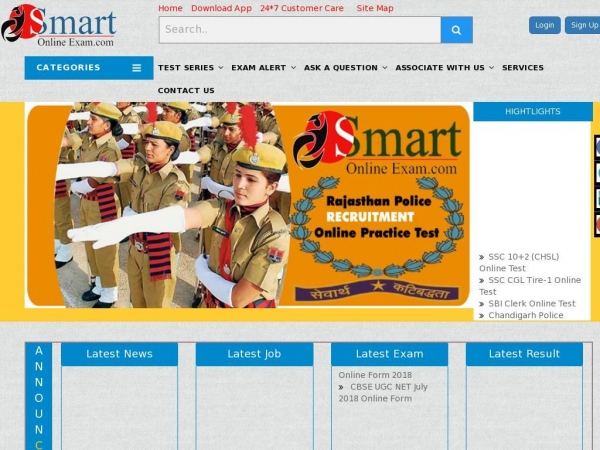
Task: Open the Ask A Question menu
Action: [341, 68]
